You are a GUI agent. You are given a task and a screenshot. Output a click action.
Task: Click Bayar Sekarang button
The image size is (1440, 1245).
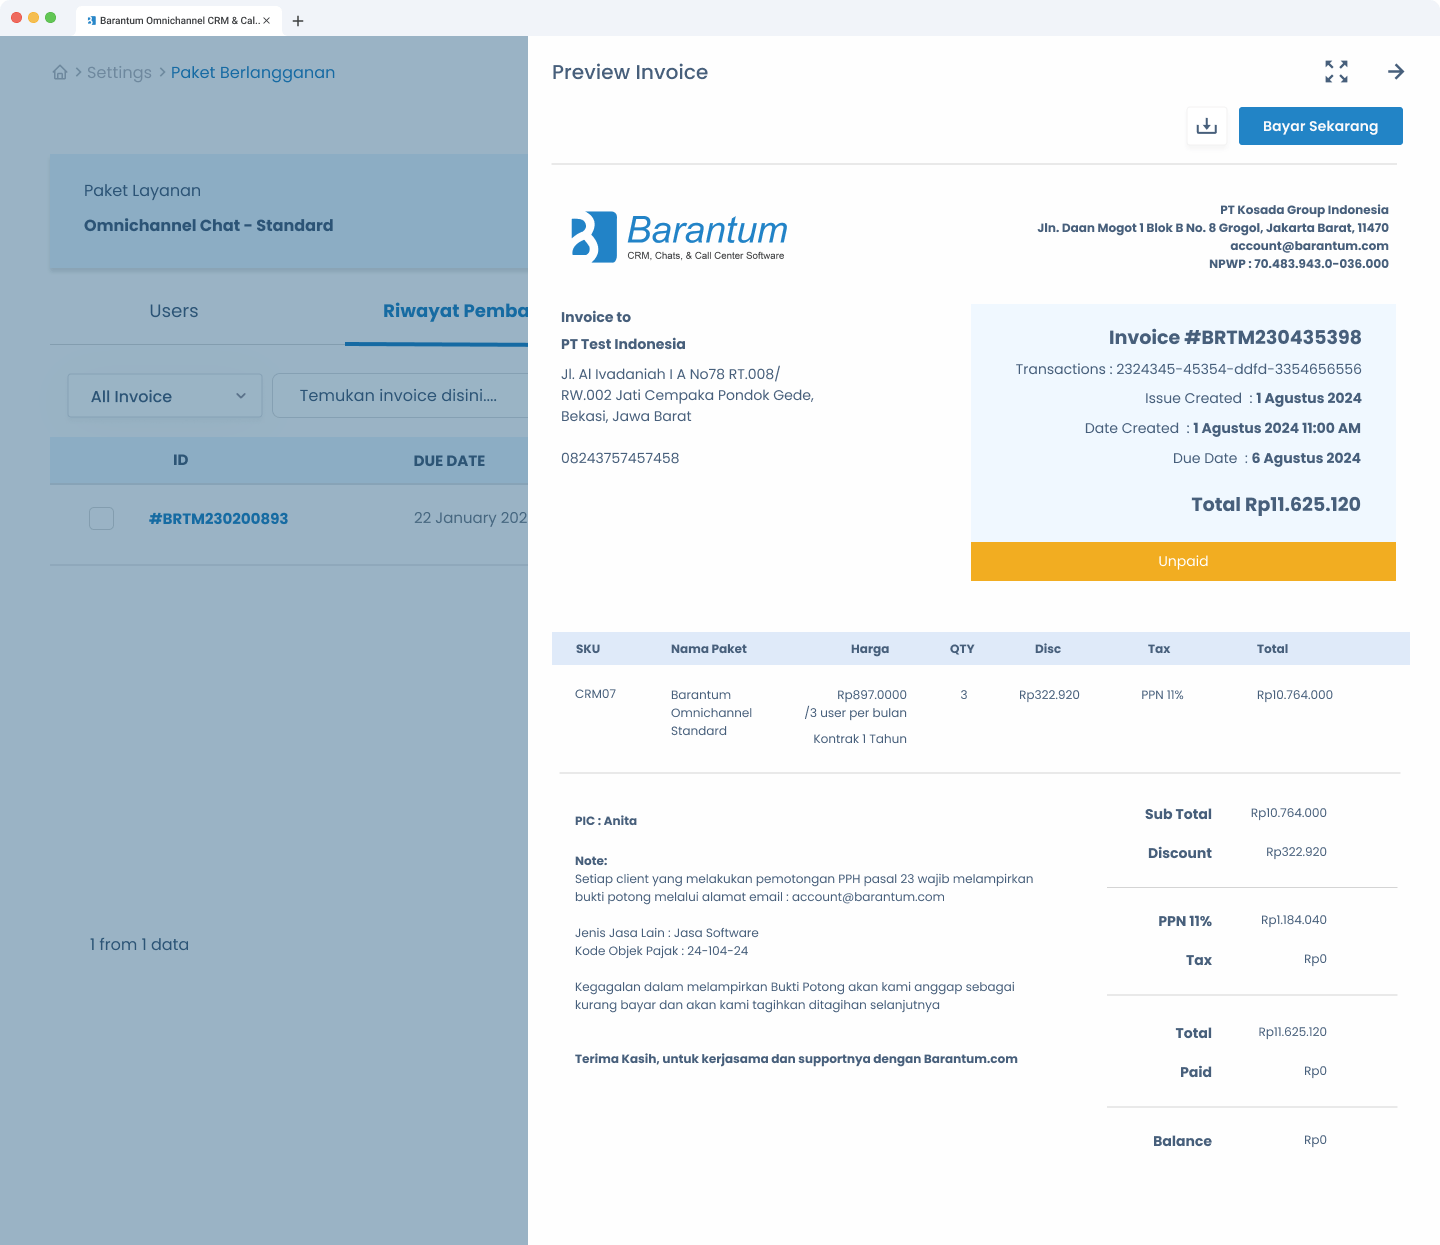pos(1320,126)
